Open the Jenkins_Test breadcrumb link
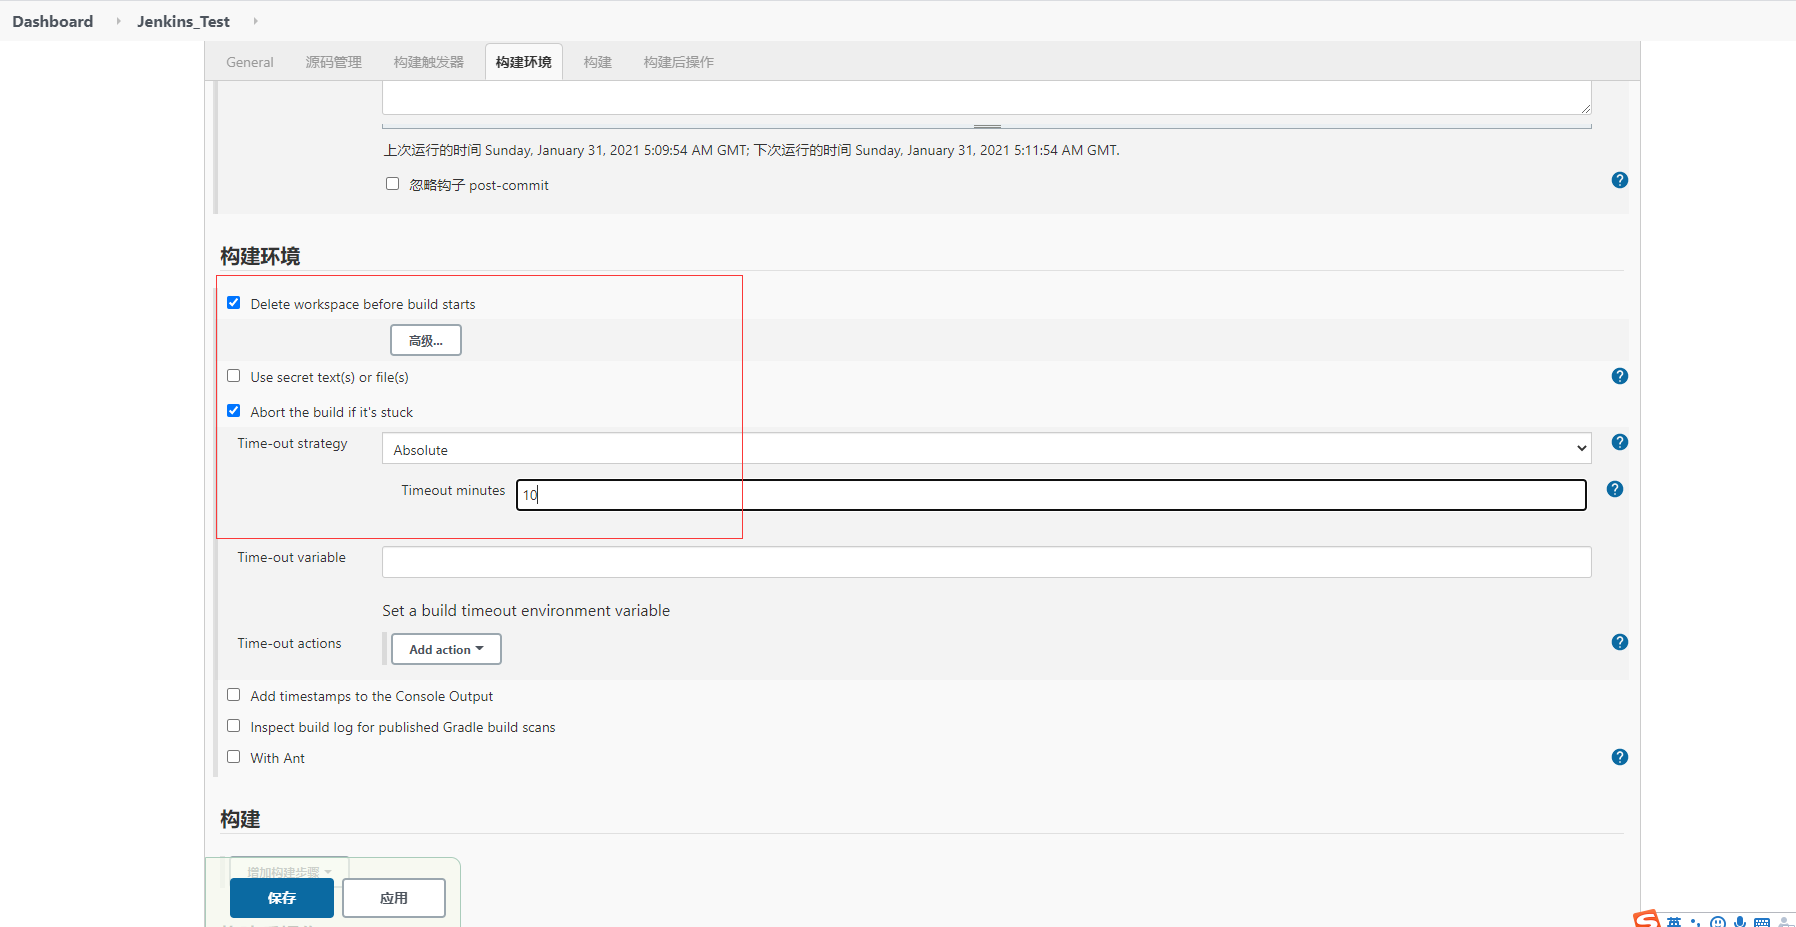Image resolution: width=1796 pixels, height=927 pixels. click(x=184, y=21)
